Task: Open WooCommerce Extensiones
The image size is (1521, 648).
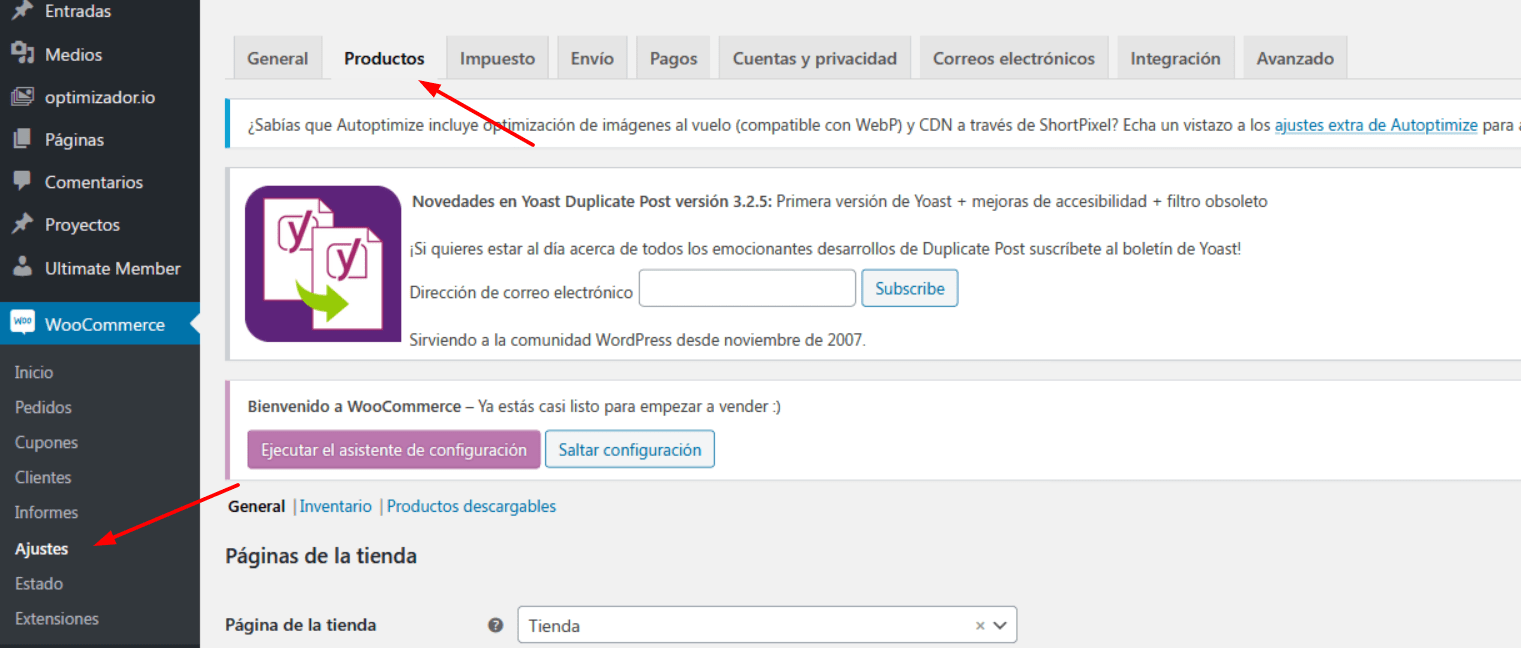Action: 57,618
